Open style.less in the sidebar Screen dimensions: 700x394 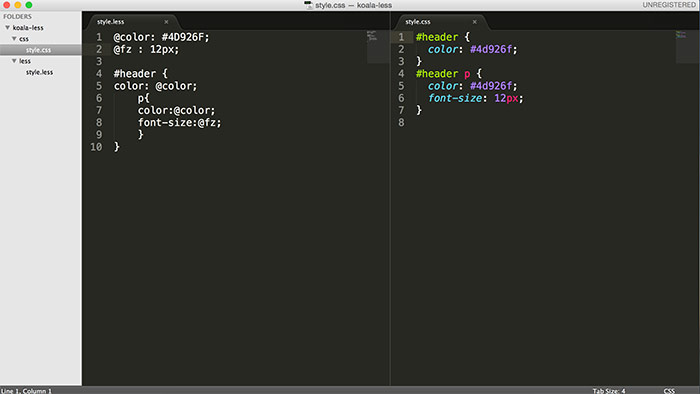click(39, 72)
